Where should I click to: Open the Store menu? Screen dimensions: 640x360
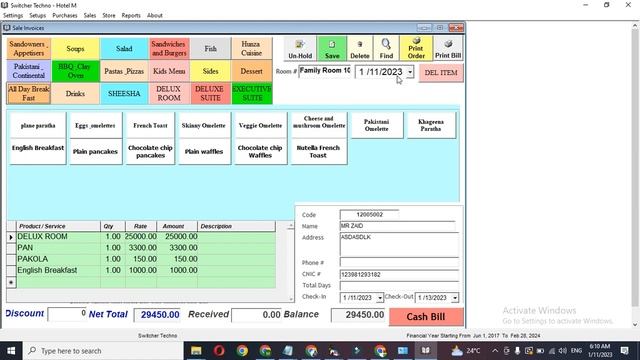(109, 16)
